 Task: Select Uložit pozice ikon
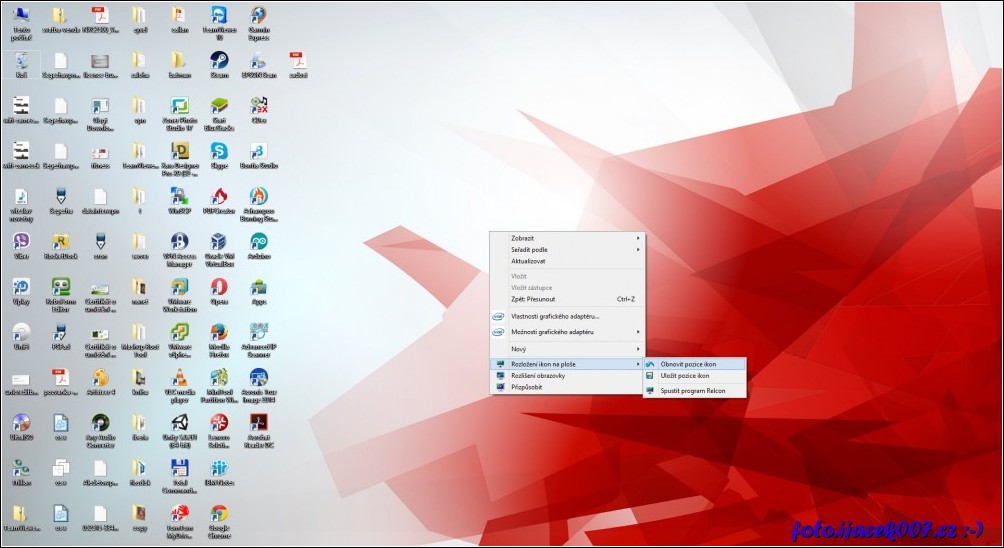point(685,375)
